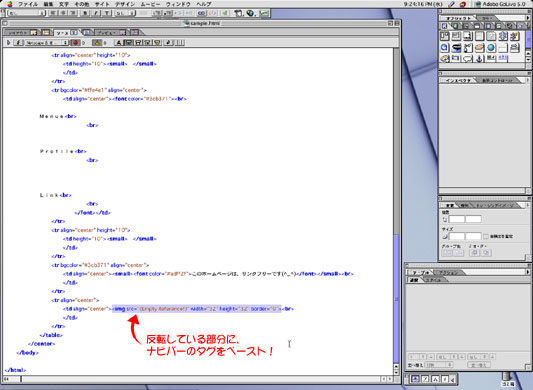Toggle the constrain proportions checkbox under サイズ
The image size is (533, 390).
click(x=486, y=236)
